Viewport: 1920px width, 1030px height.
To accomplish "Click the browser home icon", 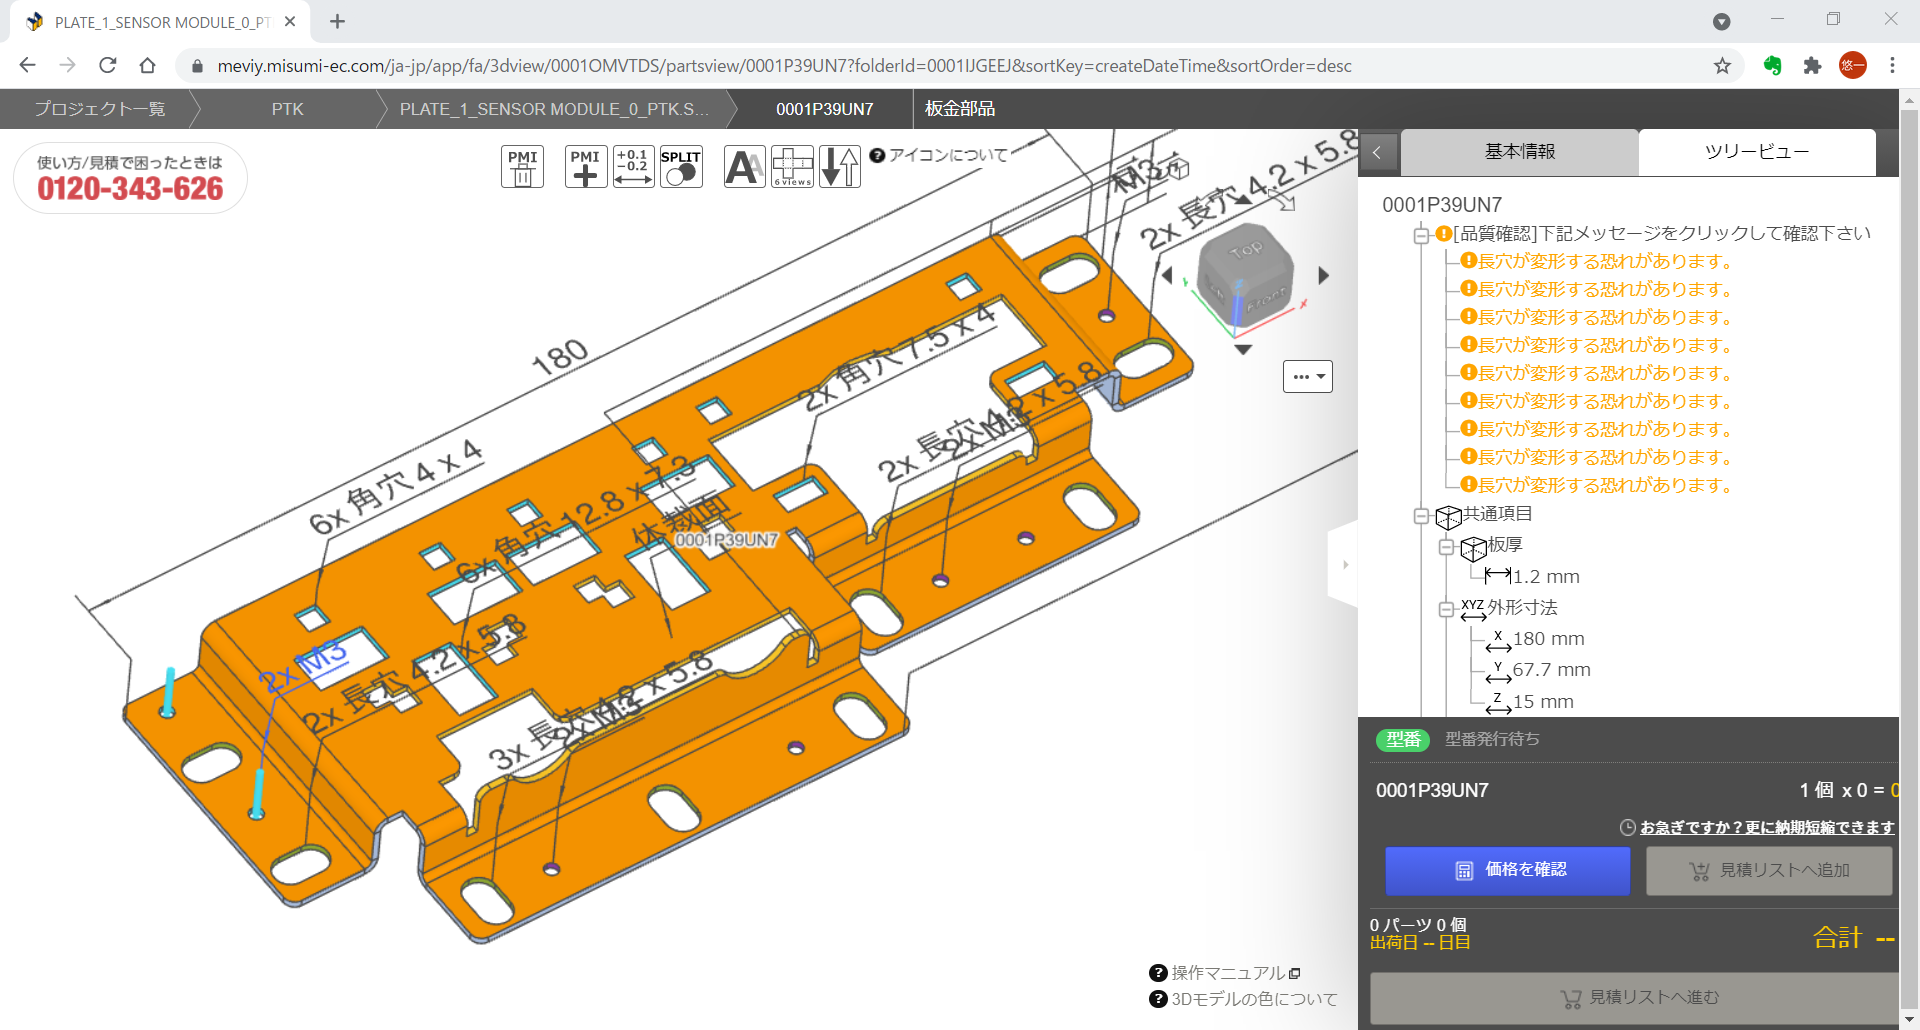I will (x=148, y=66).
